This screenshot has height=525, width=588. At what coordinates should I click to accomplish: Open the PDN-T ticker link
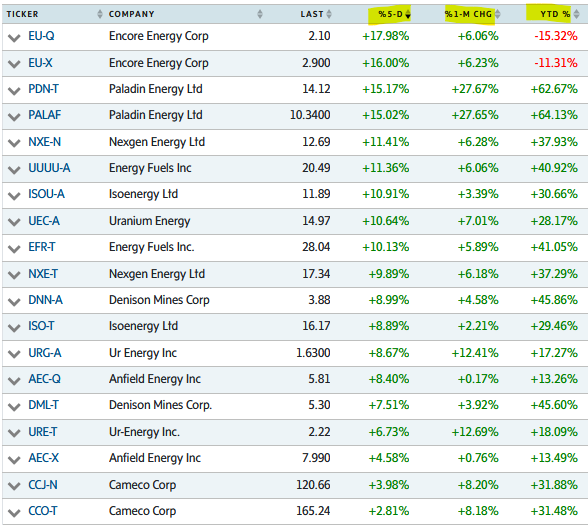click(44, 89)
